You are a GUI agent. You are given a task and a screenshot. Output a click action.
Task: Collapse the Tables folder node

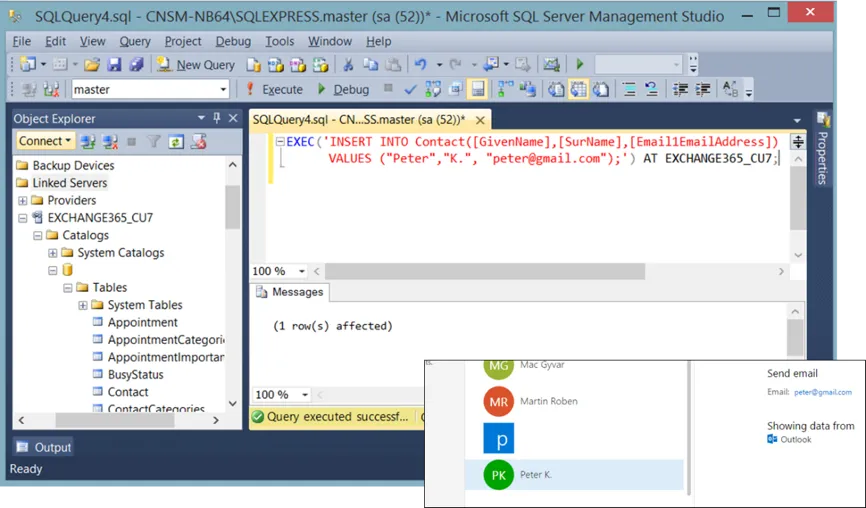click(x=67, y=288)
